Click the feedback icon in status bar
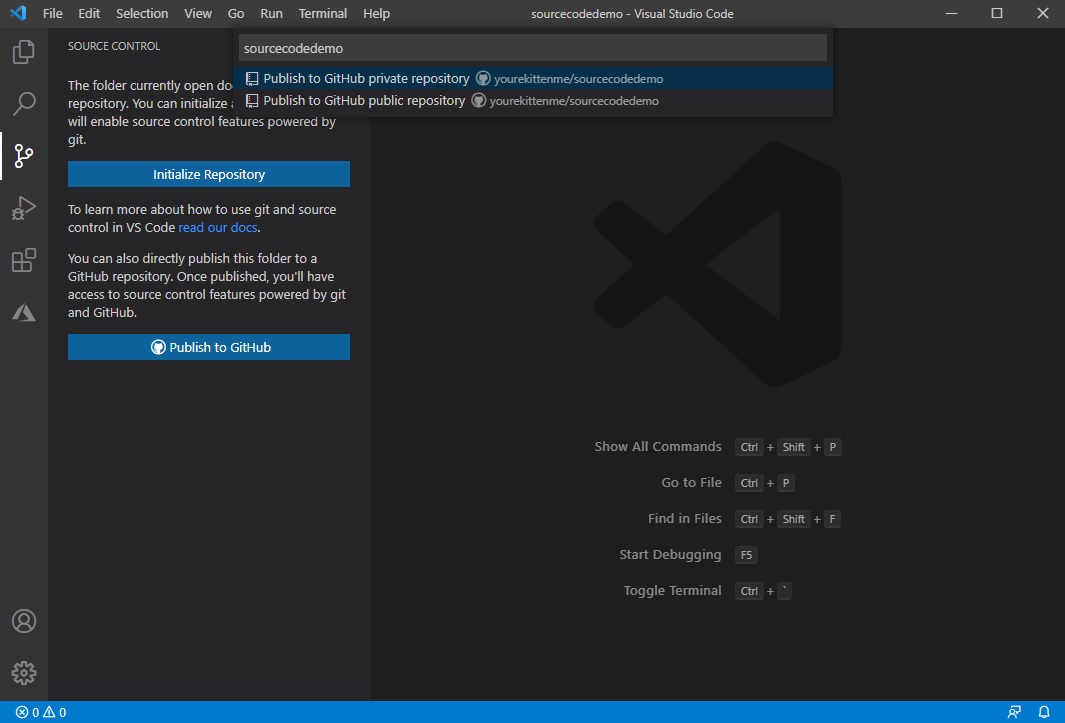Image resolution: width=1065 pixels, height=723 pixels. click(1013, 711)
